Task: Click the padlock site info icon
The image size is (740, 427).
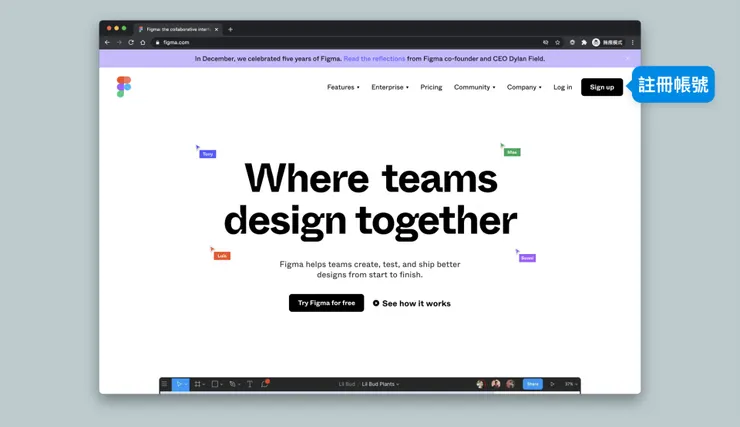Action: click(158, 42)
